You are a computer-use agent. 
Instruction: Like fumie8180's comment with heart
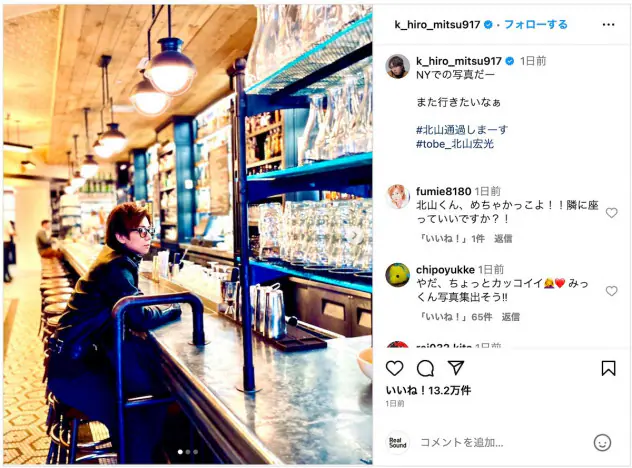[611, 212]
